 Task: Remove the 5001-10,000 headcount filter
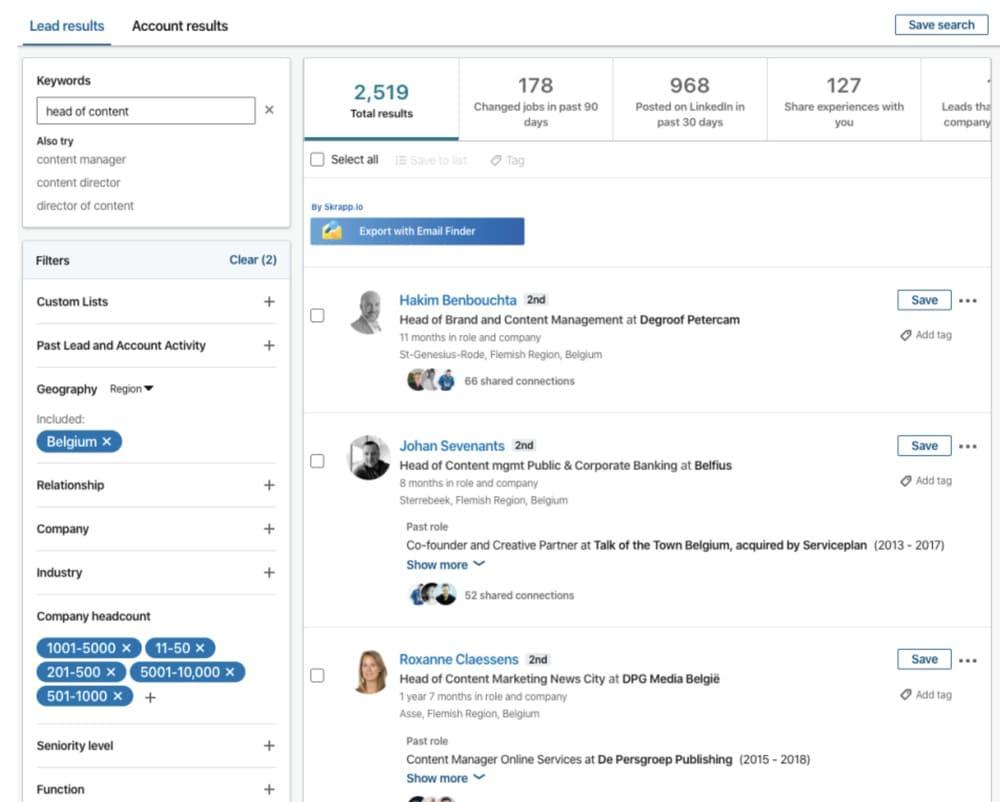230,672
